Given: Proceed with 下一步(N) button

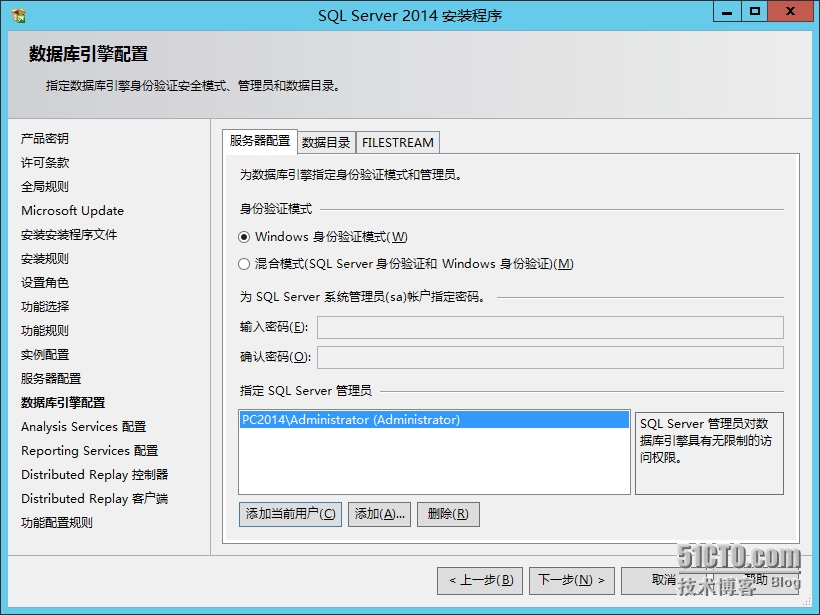Looking at the screenshot, I should tap(572, 580).
